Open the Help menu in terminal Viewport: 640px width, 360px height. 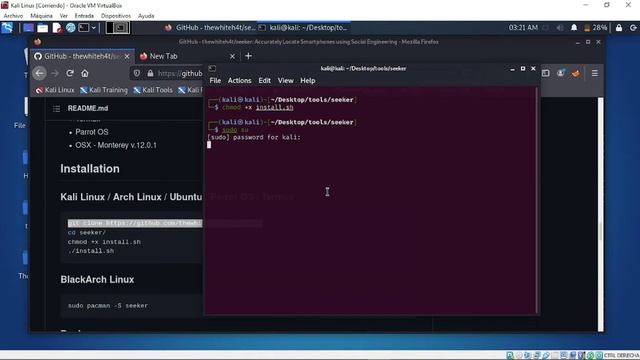[x=308, y=80]
